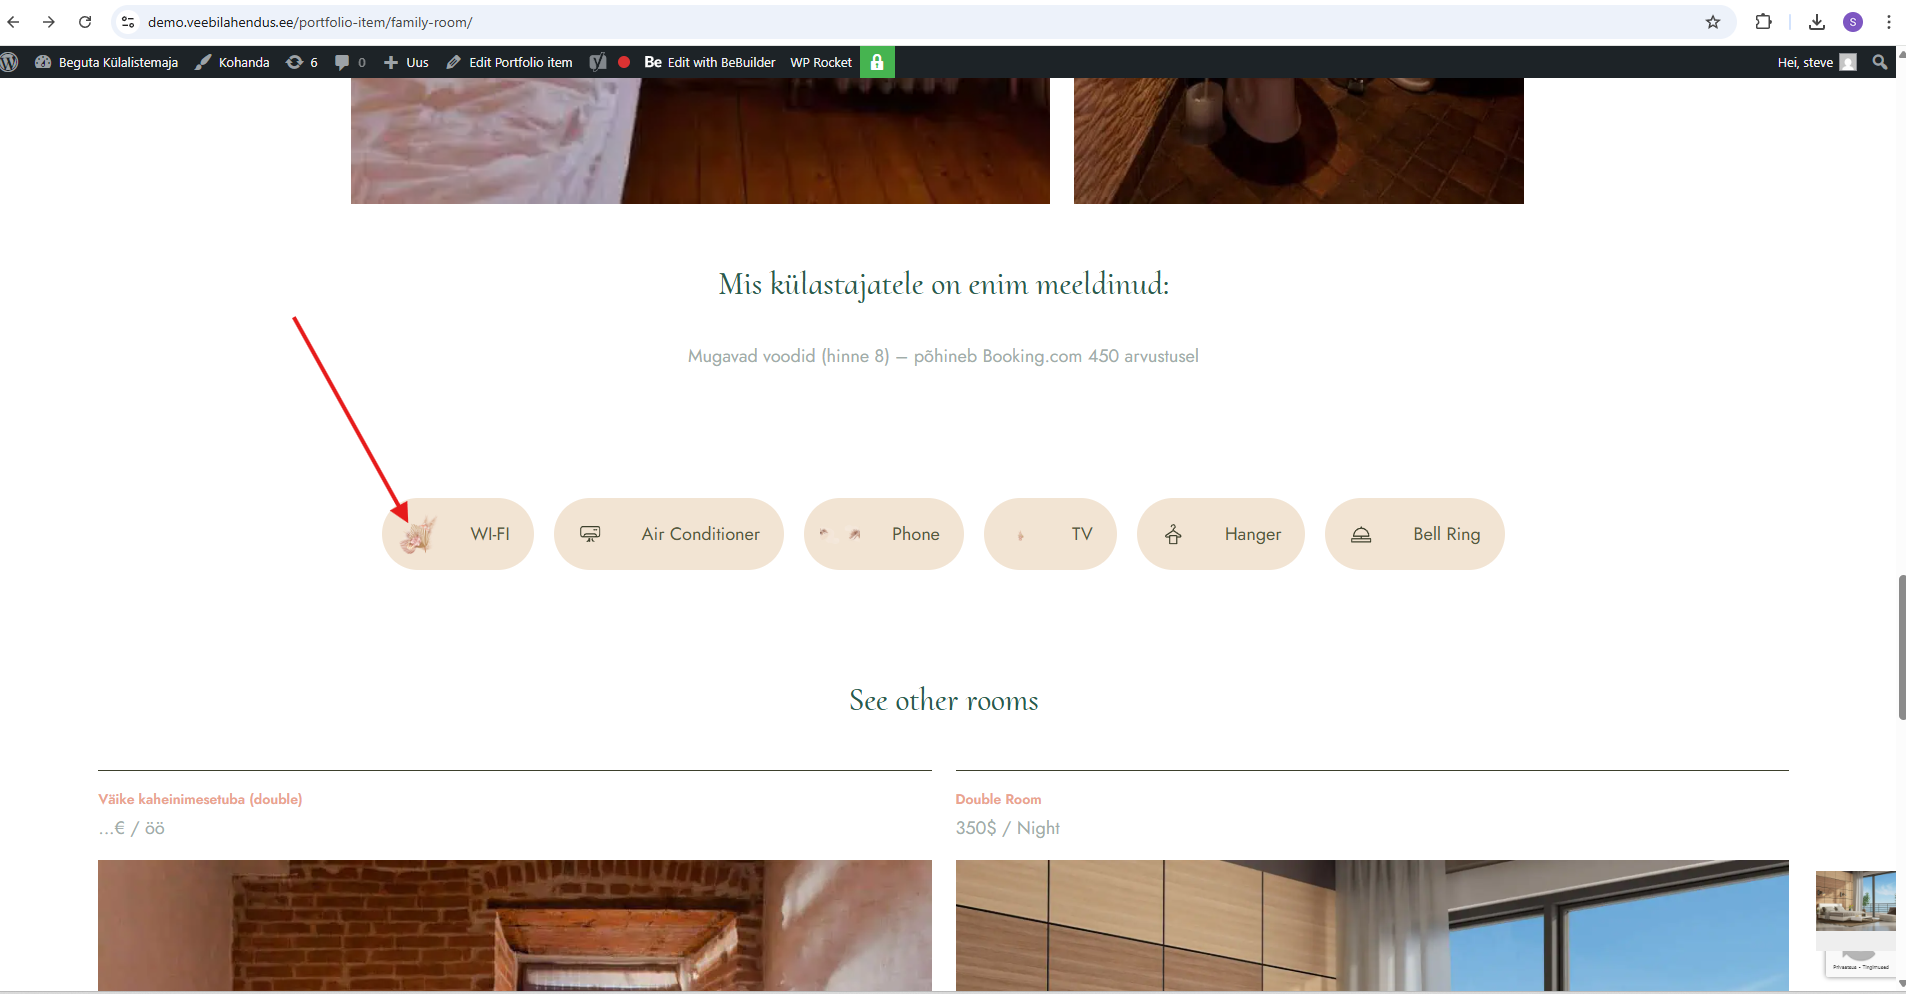Open the Väike kaheinimesetuba (double) room link
1906x994 pixels.
(x=200, y=799)
